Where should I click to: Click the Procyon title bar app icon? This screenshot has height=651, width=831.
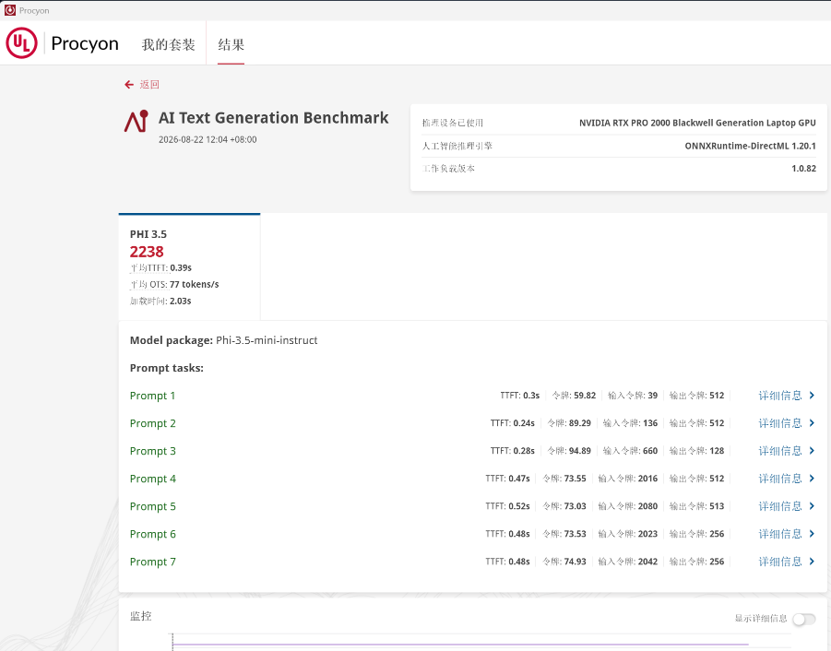[x=10, y=10]
